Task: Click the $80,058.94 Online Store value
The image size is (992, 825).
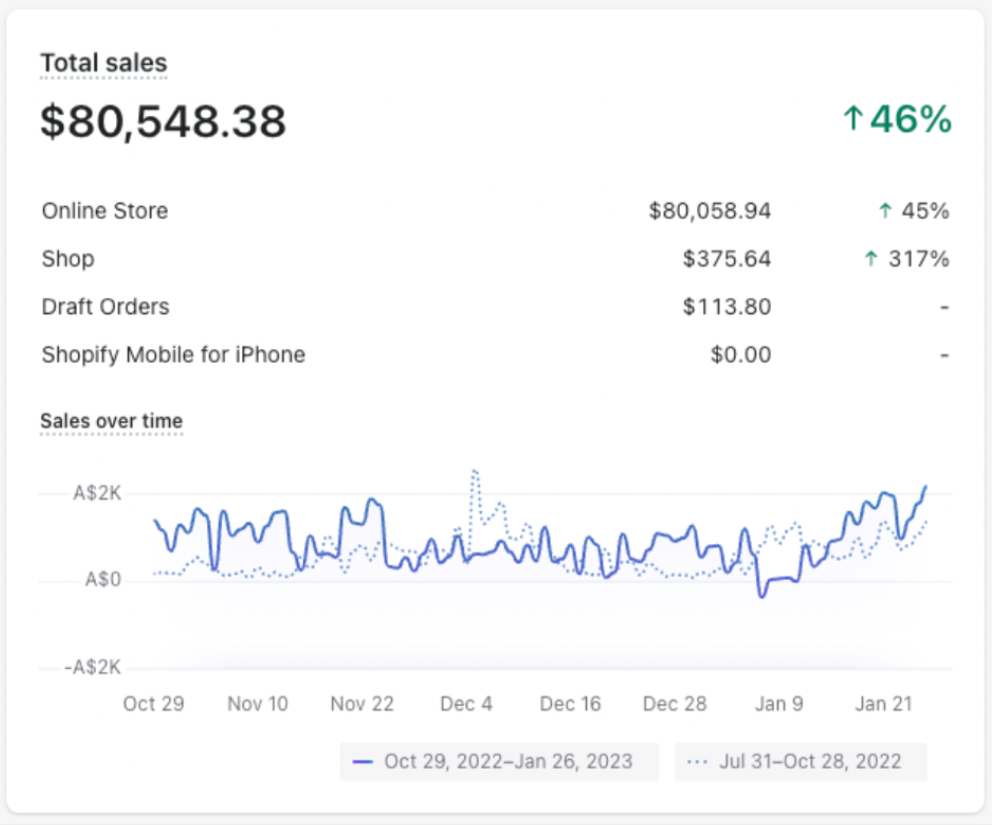Action: point(710,211)
